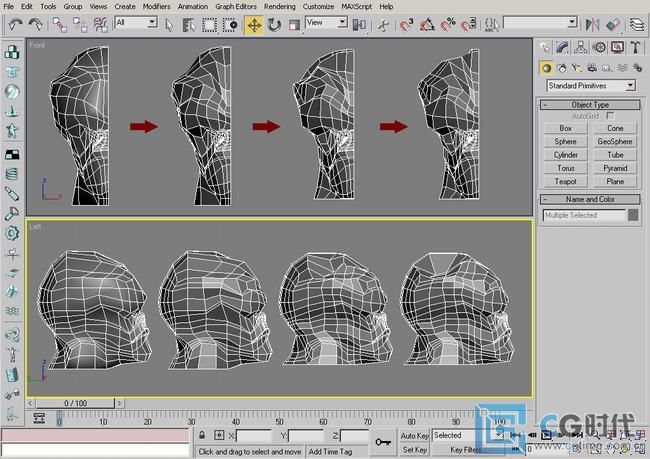Click the Cylinder primitive button
The width and height of the screenshot is (650, 459).
click(565, 155)
